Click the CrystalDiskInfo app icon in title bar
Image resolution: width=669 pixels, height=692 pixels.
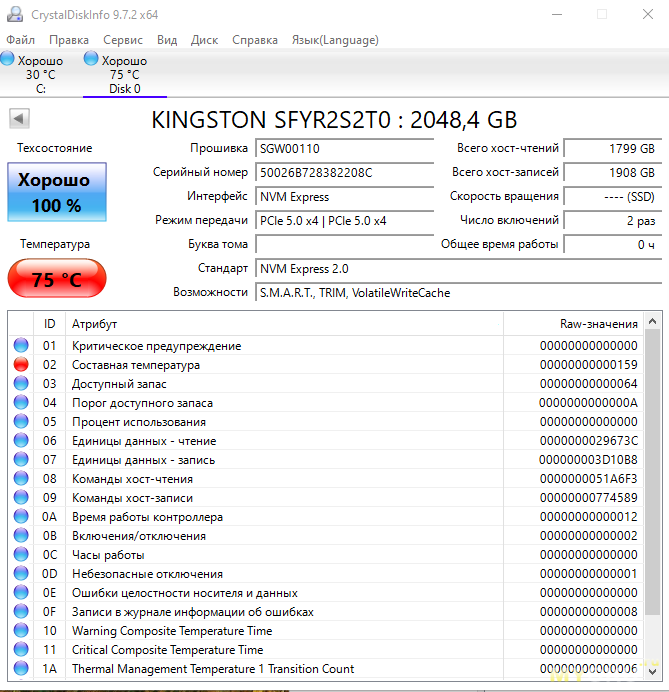click(14, 15)
